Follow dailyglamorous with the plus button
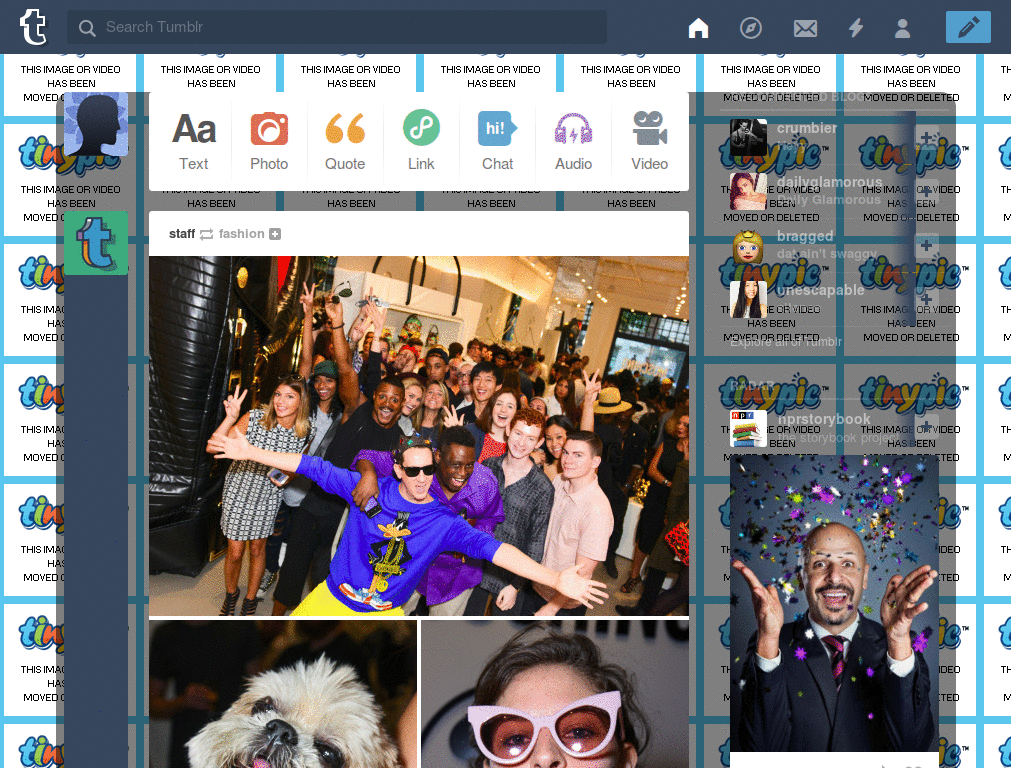Viewport: 1024px width, 768px height. (x=926, y=191)
